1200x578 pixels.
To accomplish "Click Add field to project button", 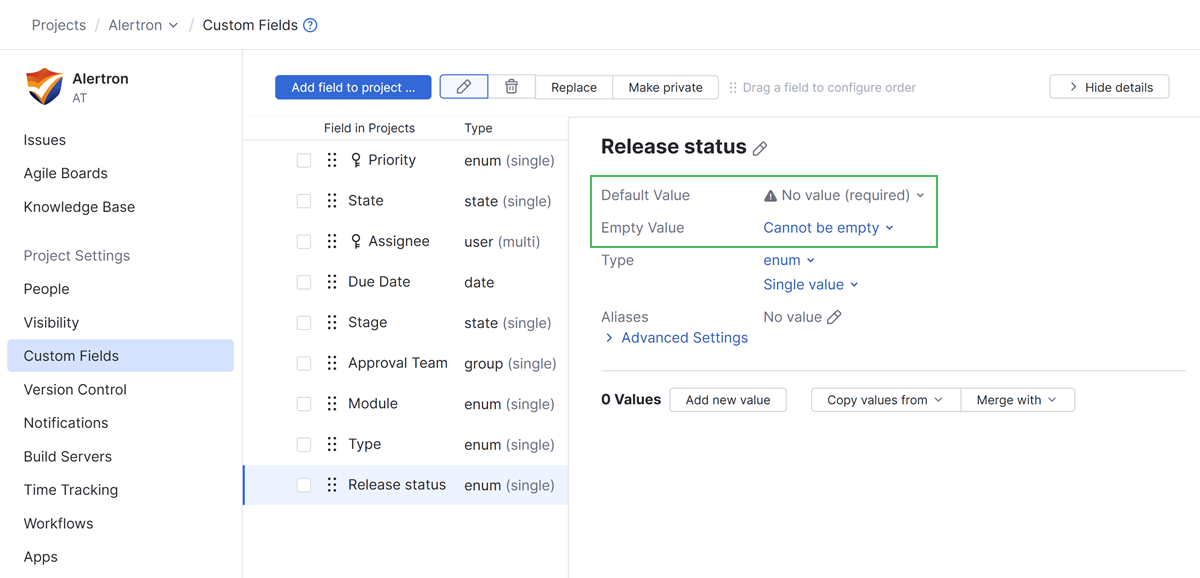I will click(353, 87).
